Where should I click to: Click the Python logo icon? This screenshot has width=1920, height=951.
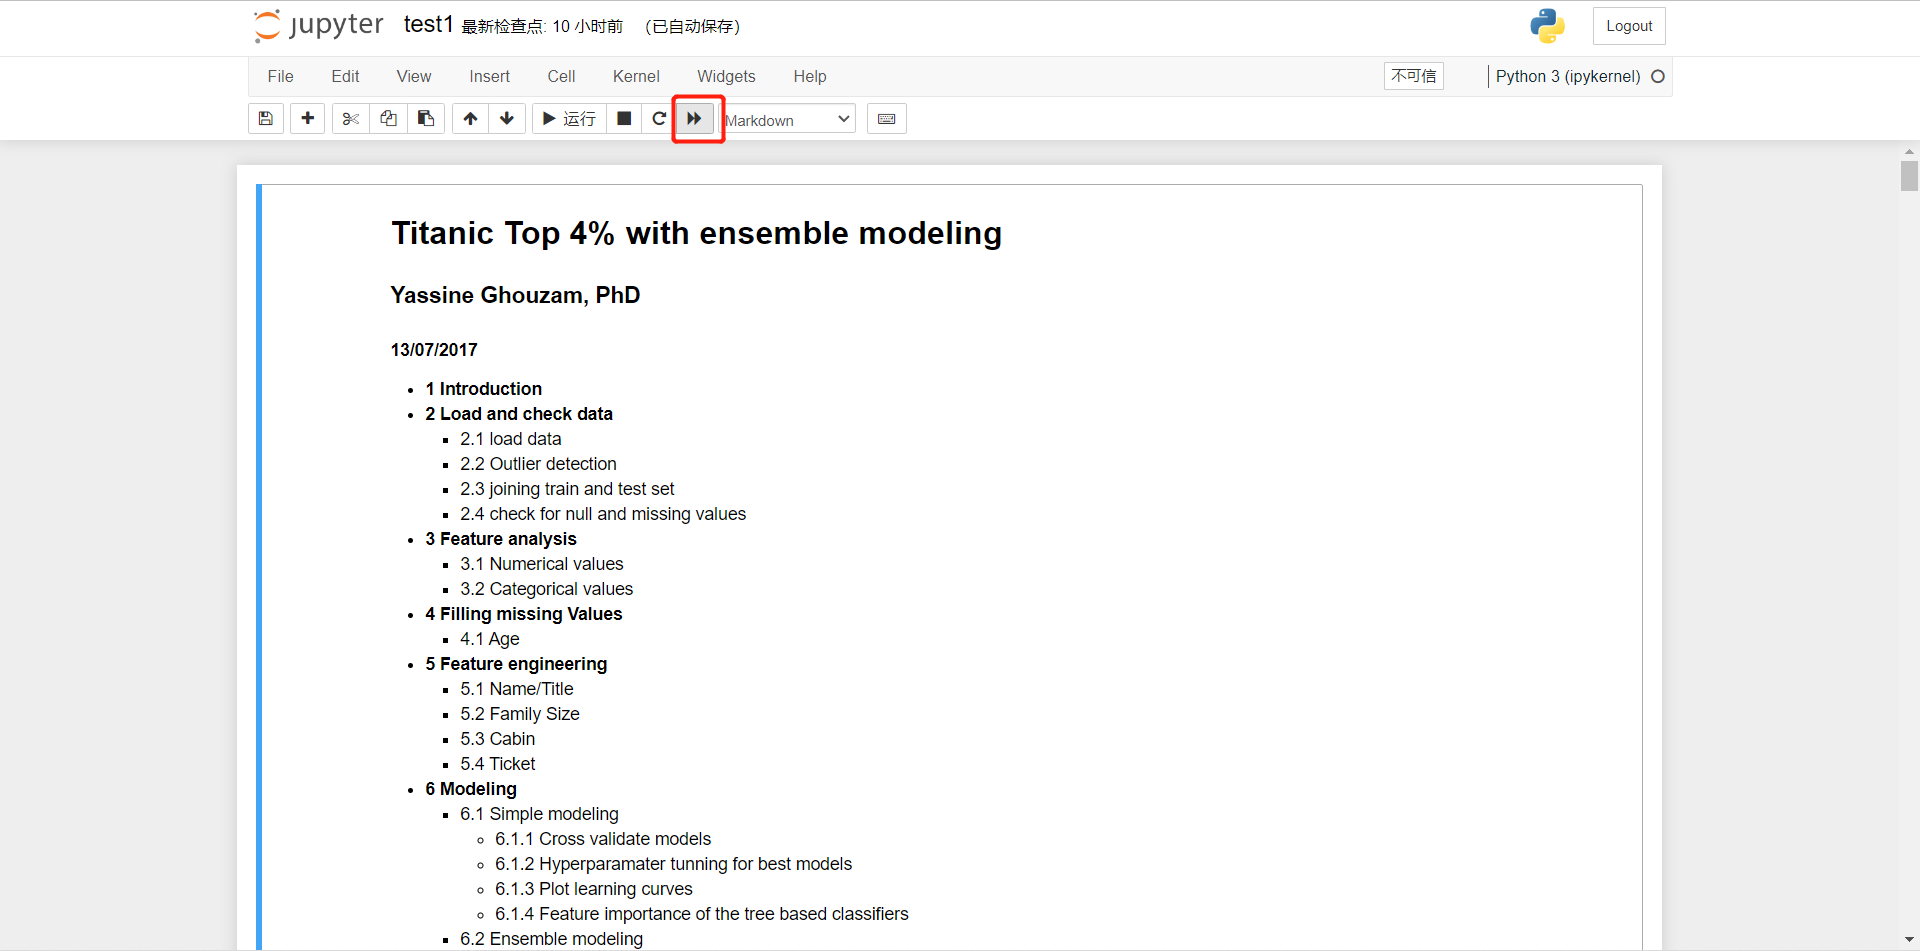tap(1547, 26)
